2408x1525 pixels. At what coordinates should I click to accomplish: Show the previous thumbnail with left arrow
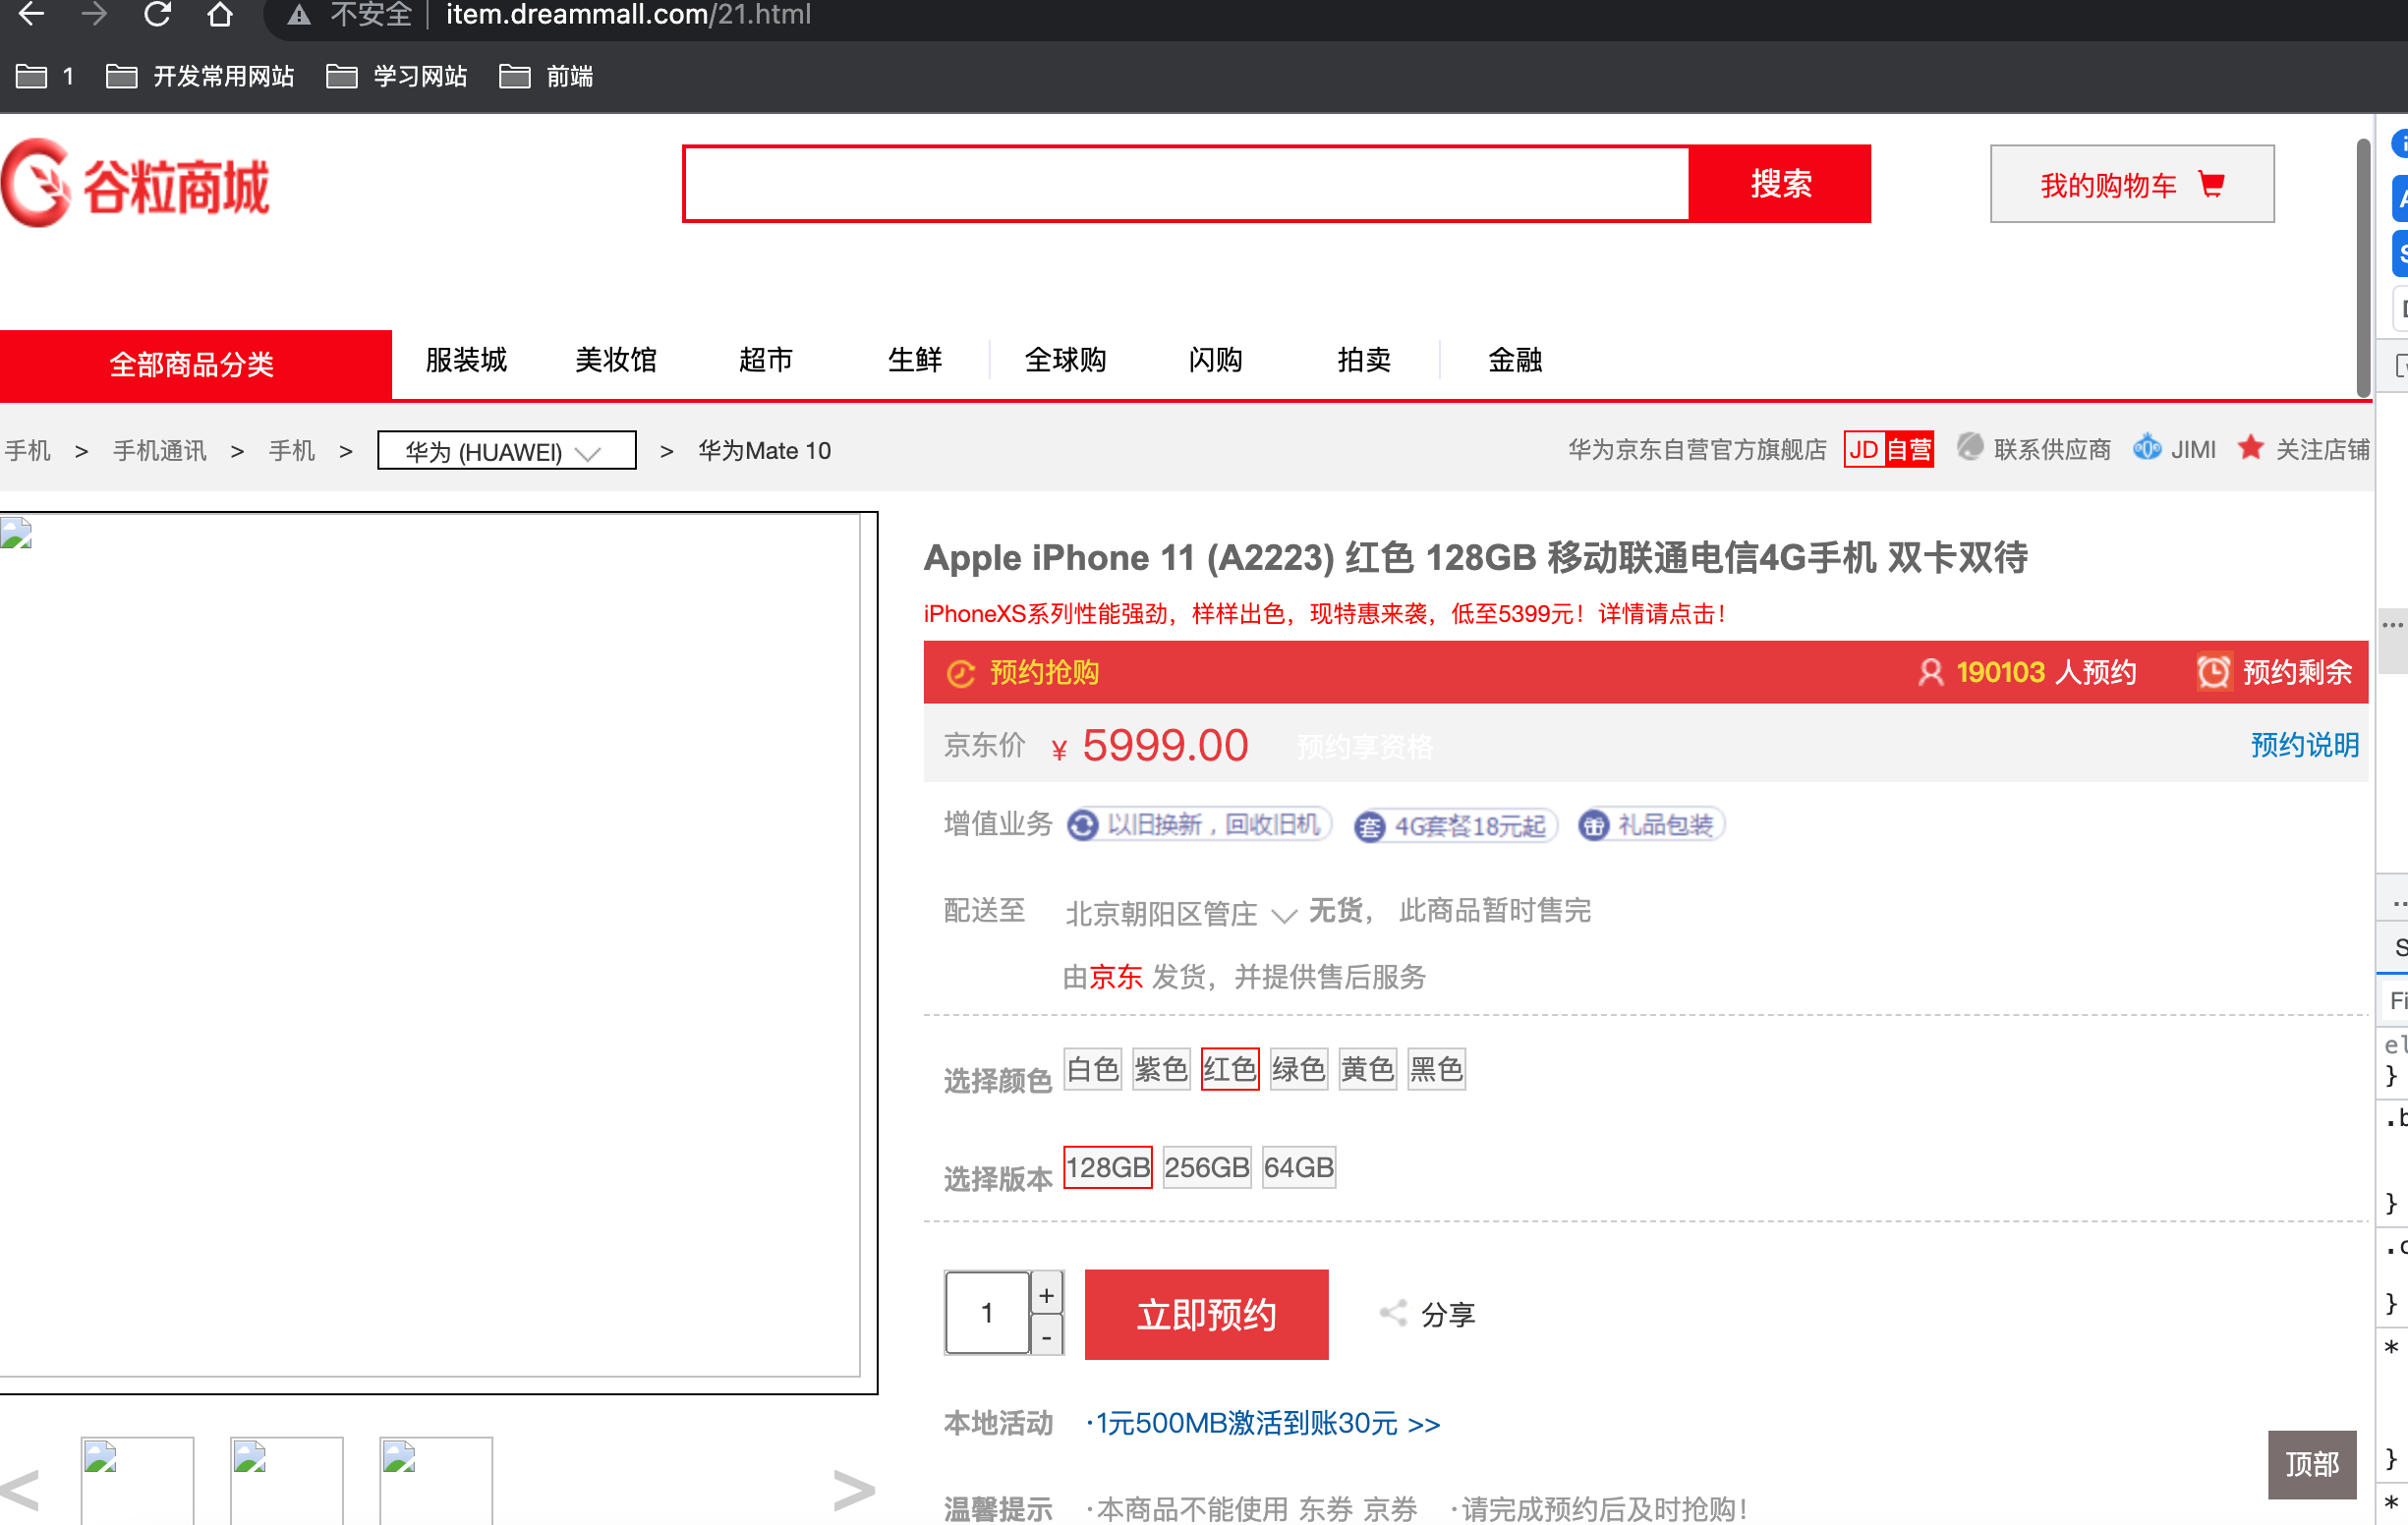(20, 1489)
